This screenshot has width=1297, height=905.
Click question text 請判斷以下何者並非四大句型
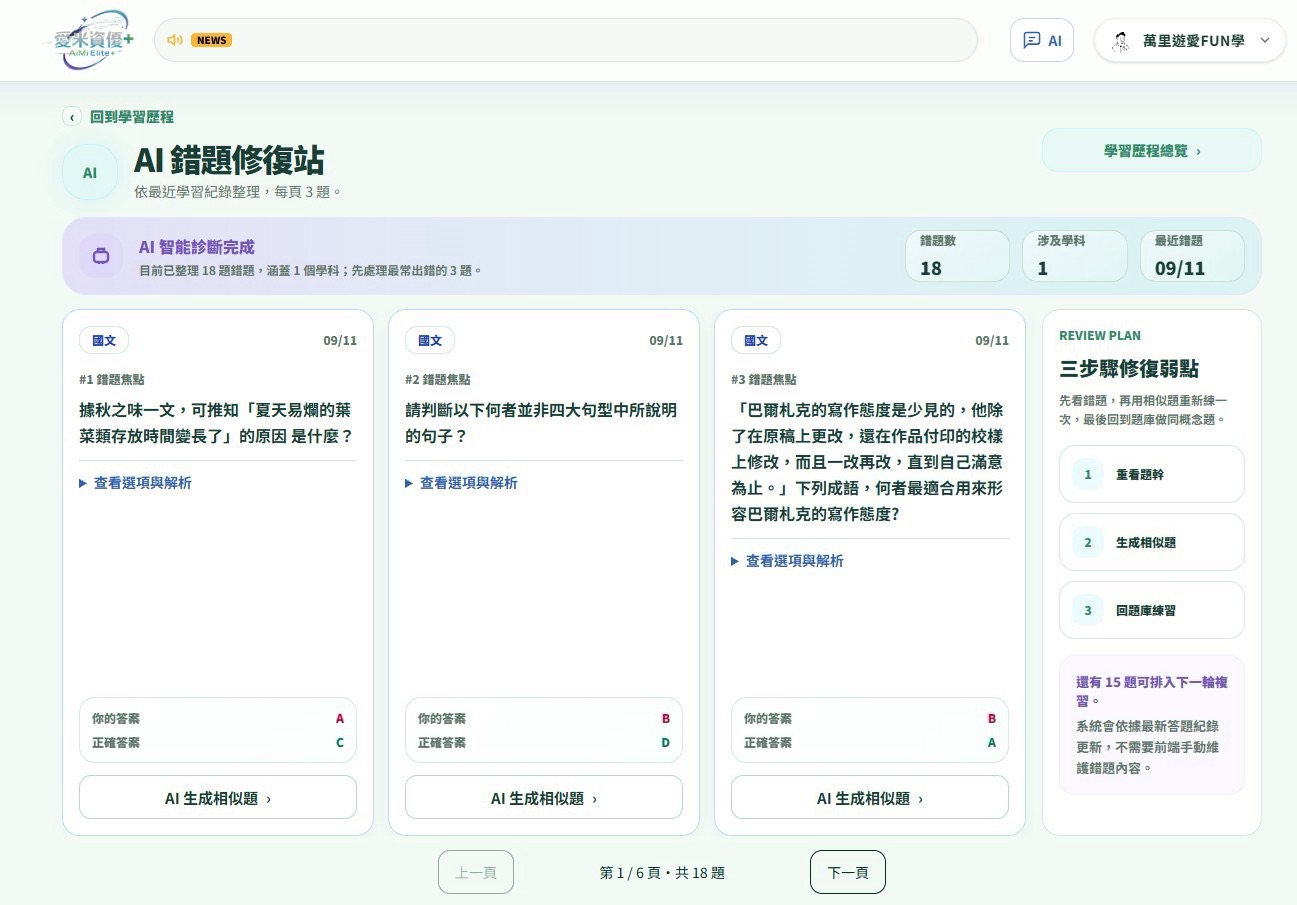(x=541, y=423)
